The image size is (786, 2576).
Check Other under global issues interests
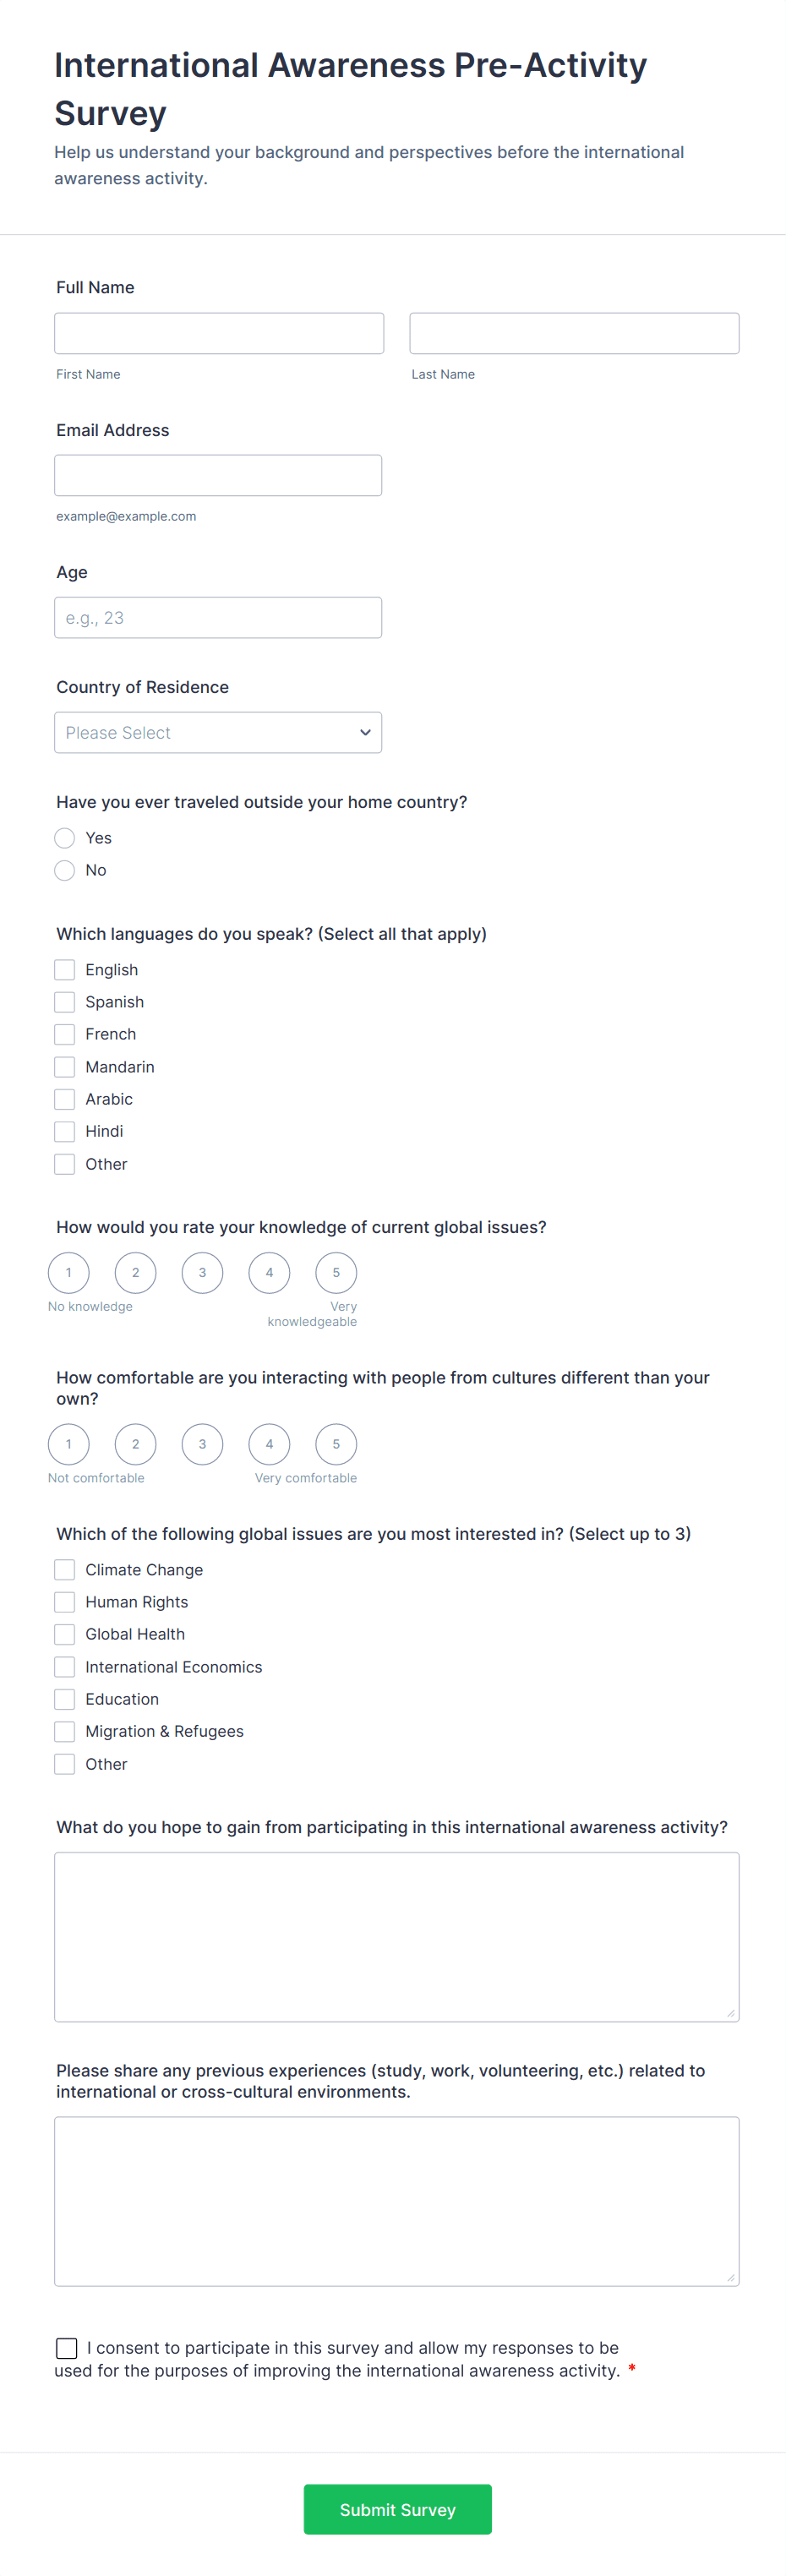64,1763
